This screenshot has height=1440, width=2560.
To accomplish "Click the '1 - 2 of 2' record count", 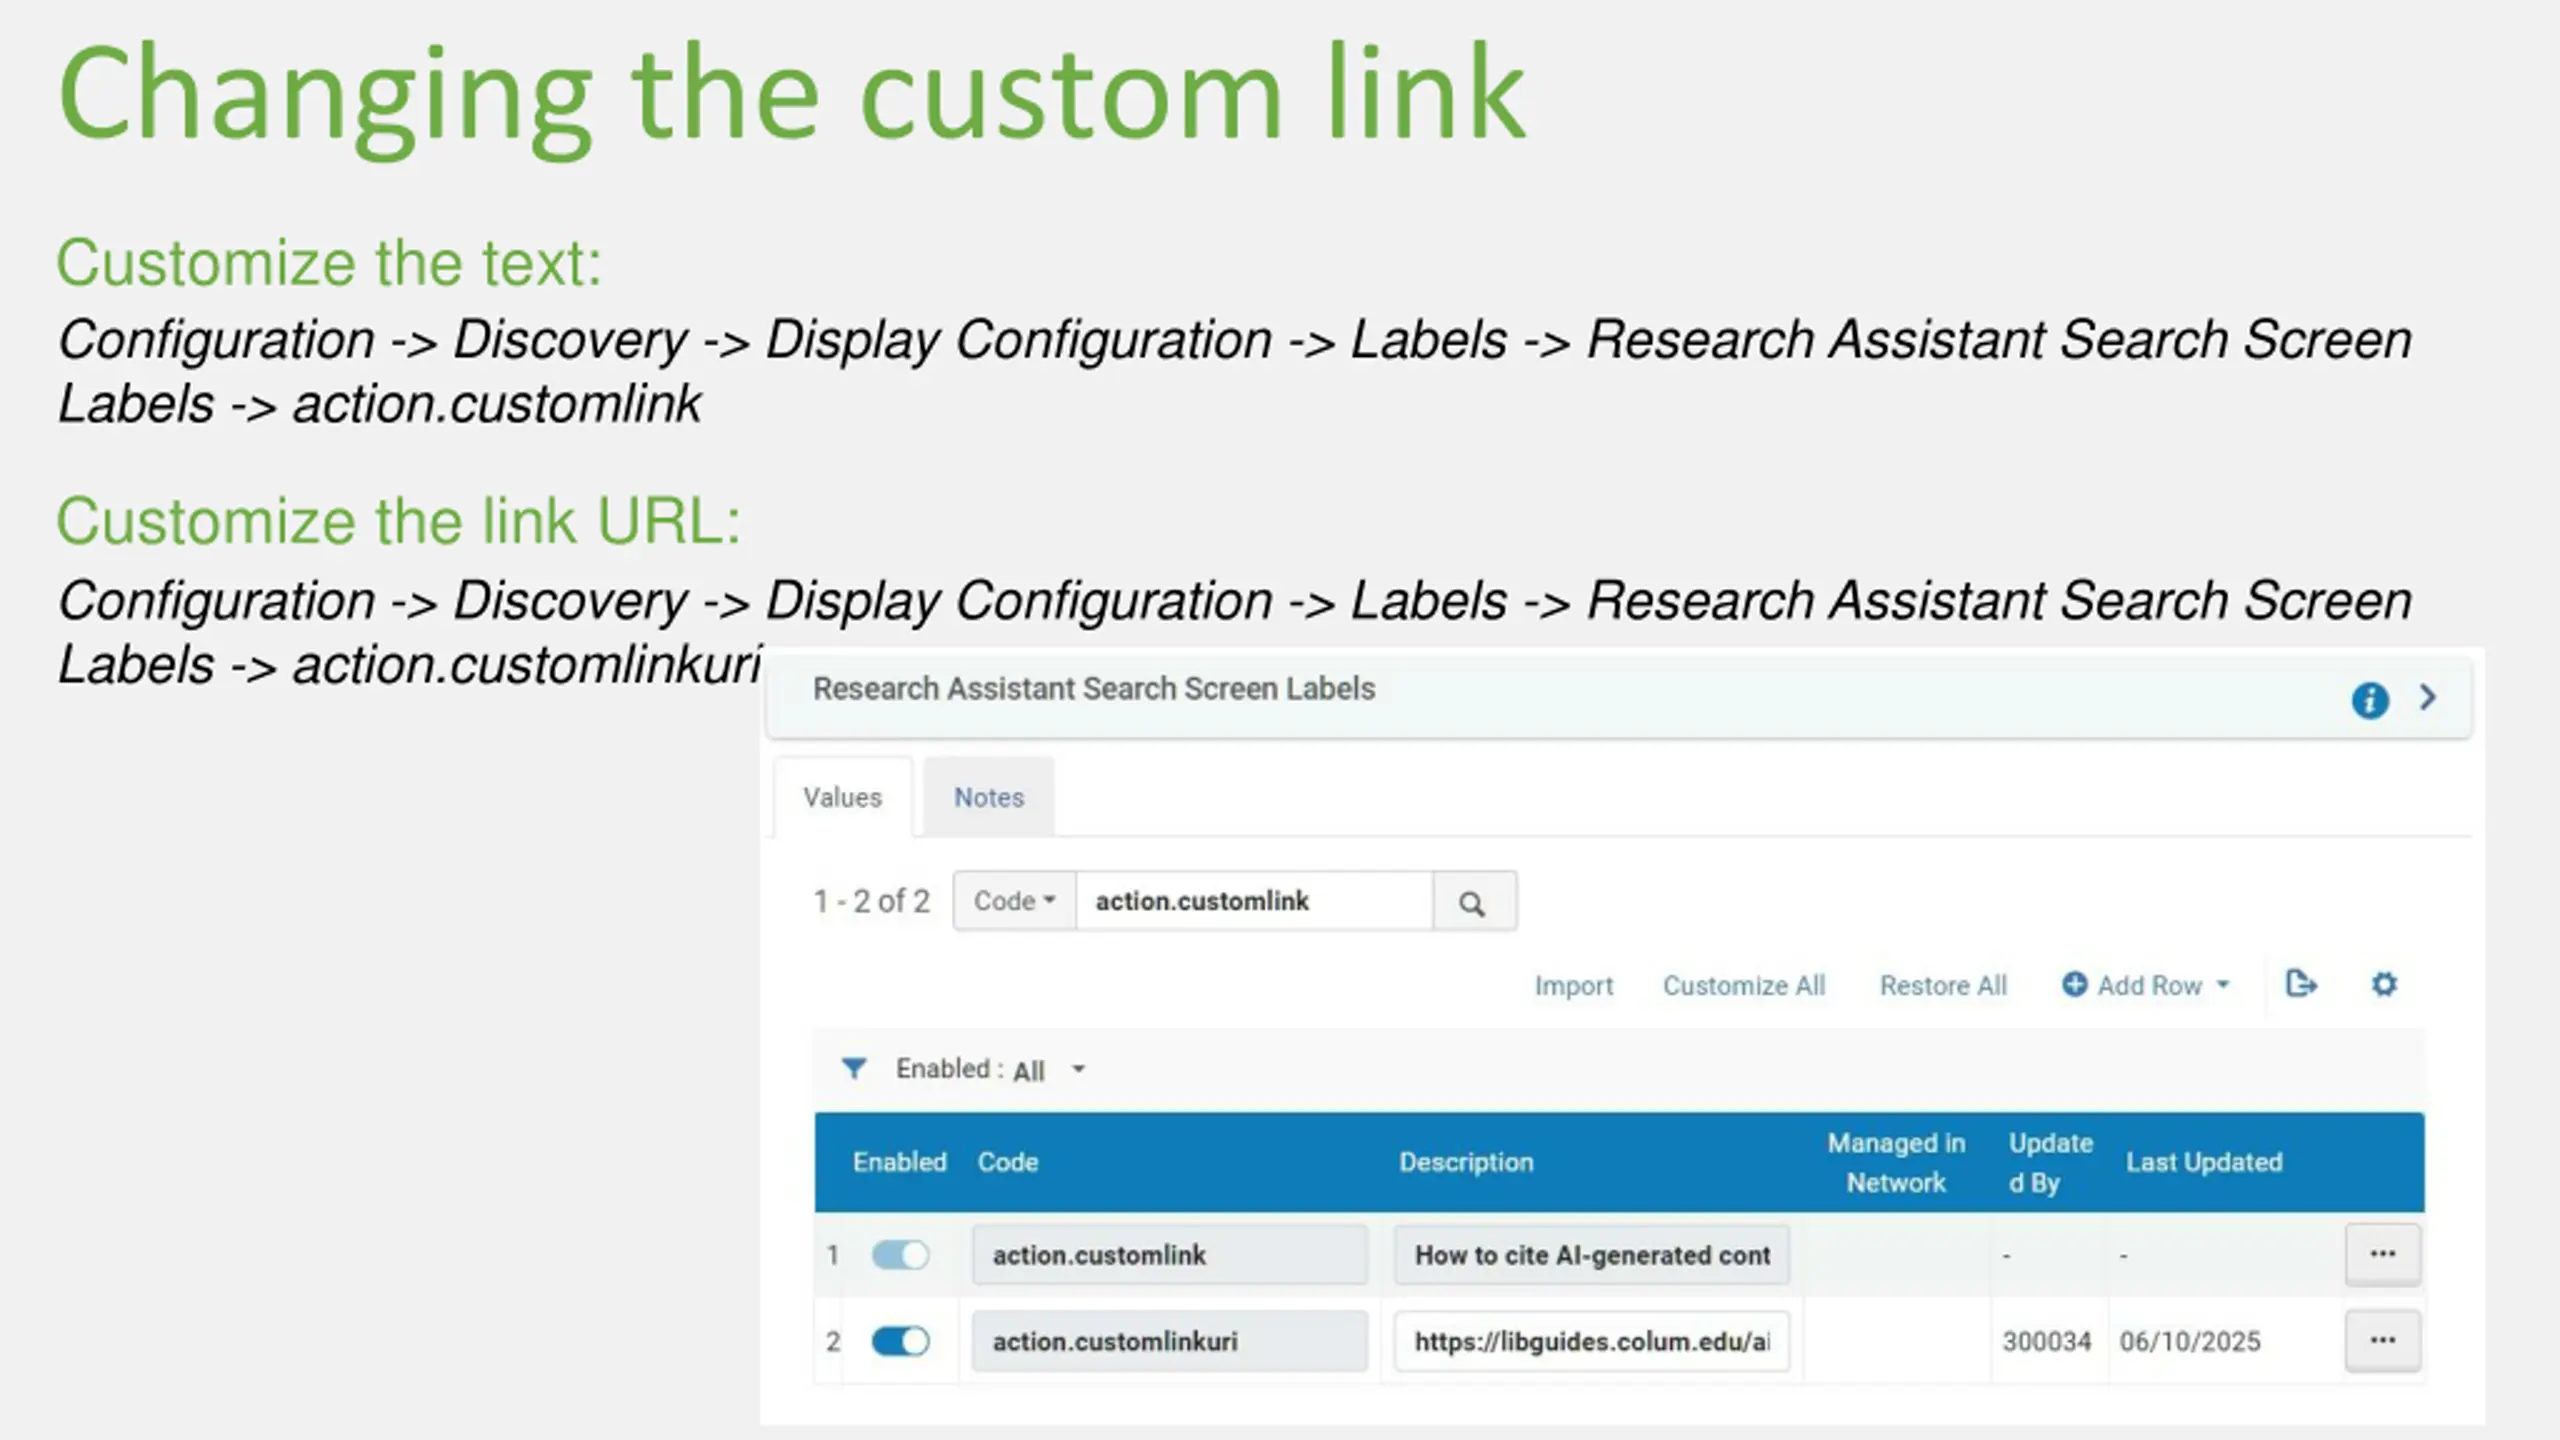I will click(871, 901).
